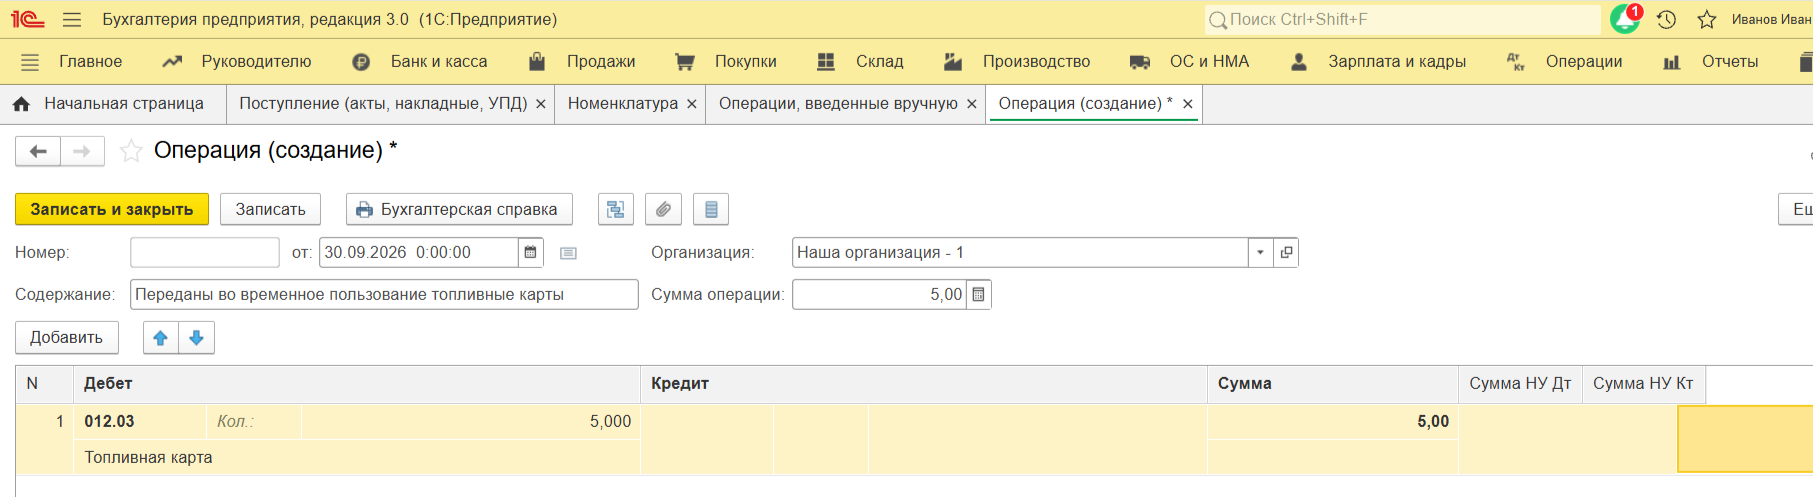Close the Номенклатура tab
Image resolution: width=1813 pixels, height=497 pixels.
tap(691, 104)
